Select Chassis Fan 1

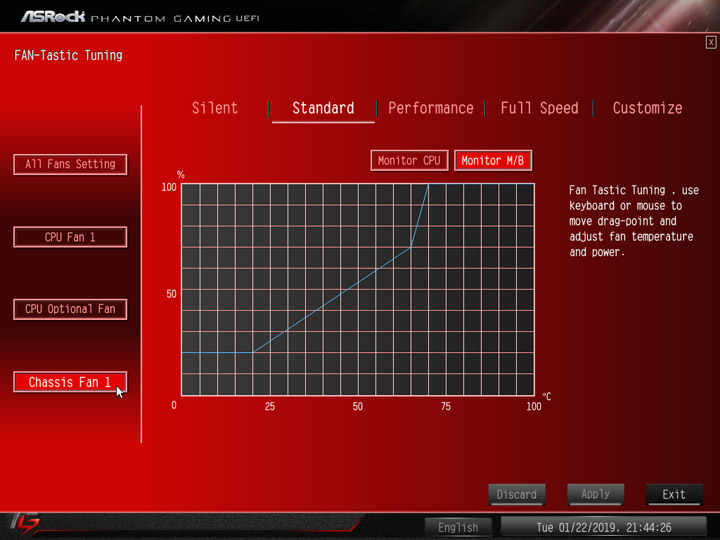[70, 382]
